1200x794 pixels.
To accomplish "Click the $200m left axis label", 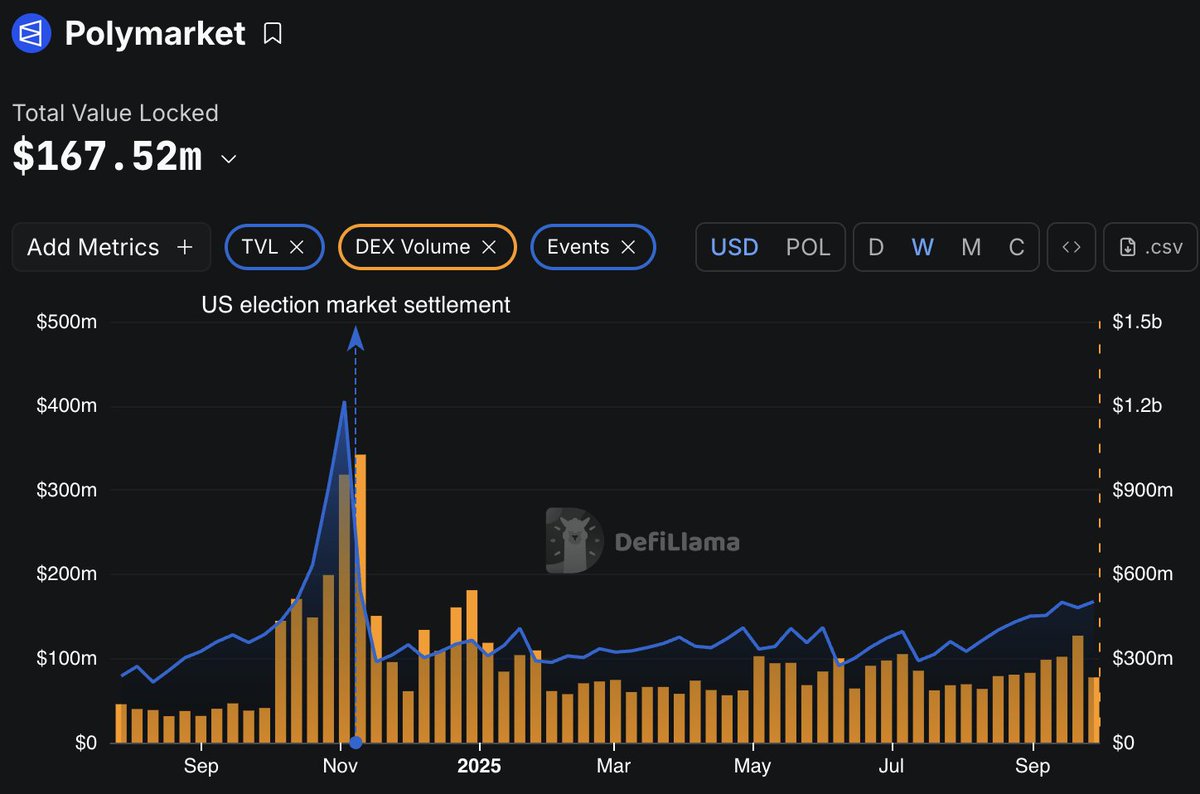I will (68, 574).
